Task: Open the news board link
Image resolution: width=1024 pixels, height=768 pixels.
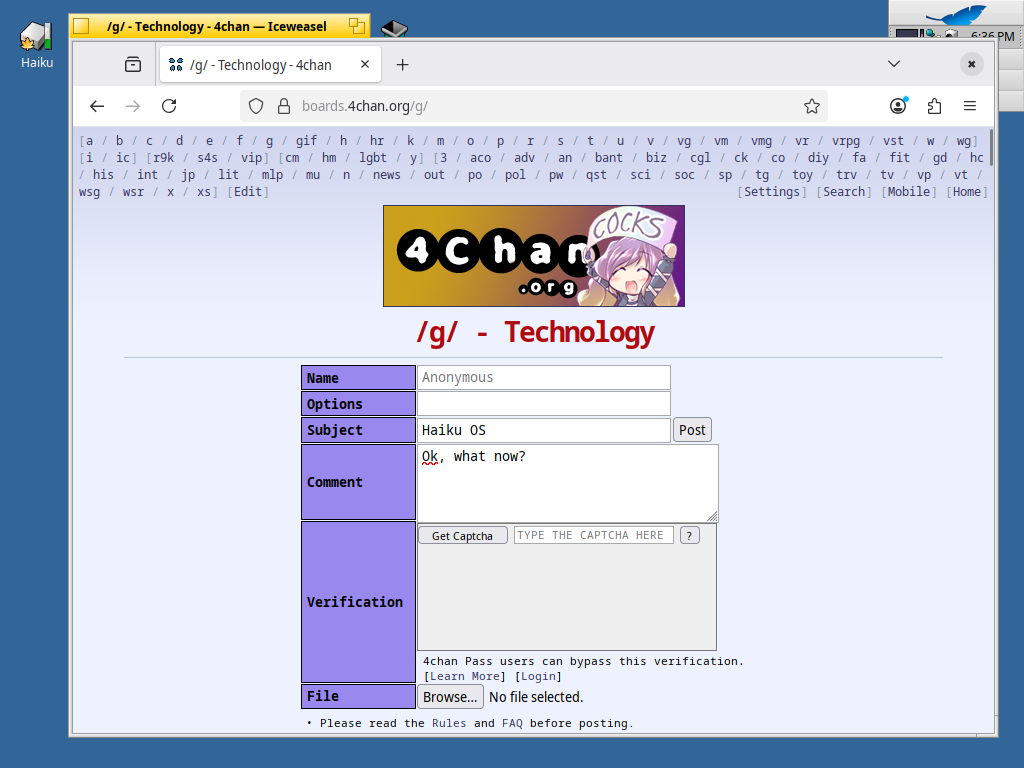Action: click(x=387, y=174)
